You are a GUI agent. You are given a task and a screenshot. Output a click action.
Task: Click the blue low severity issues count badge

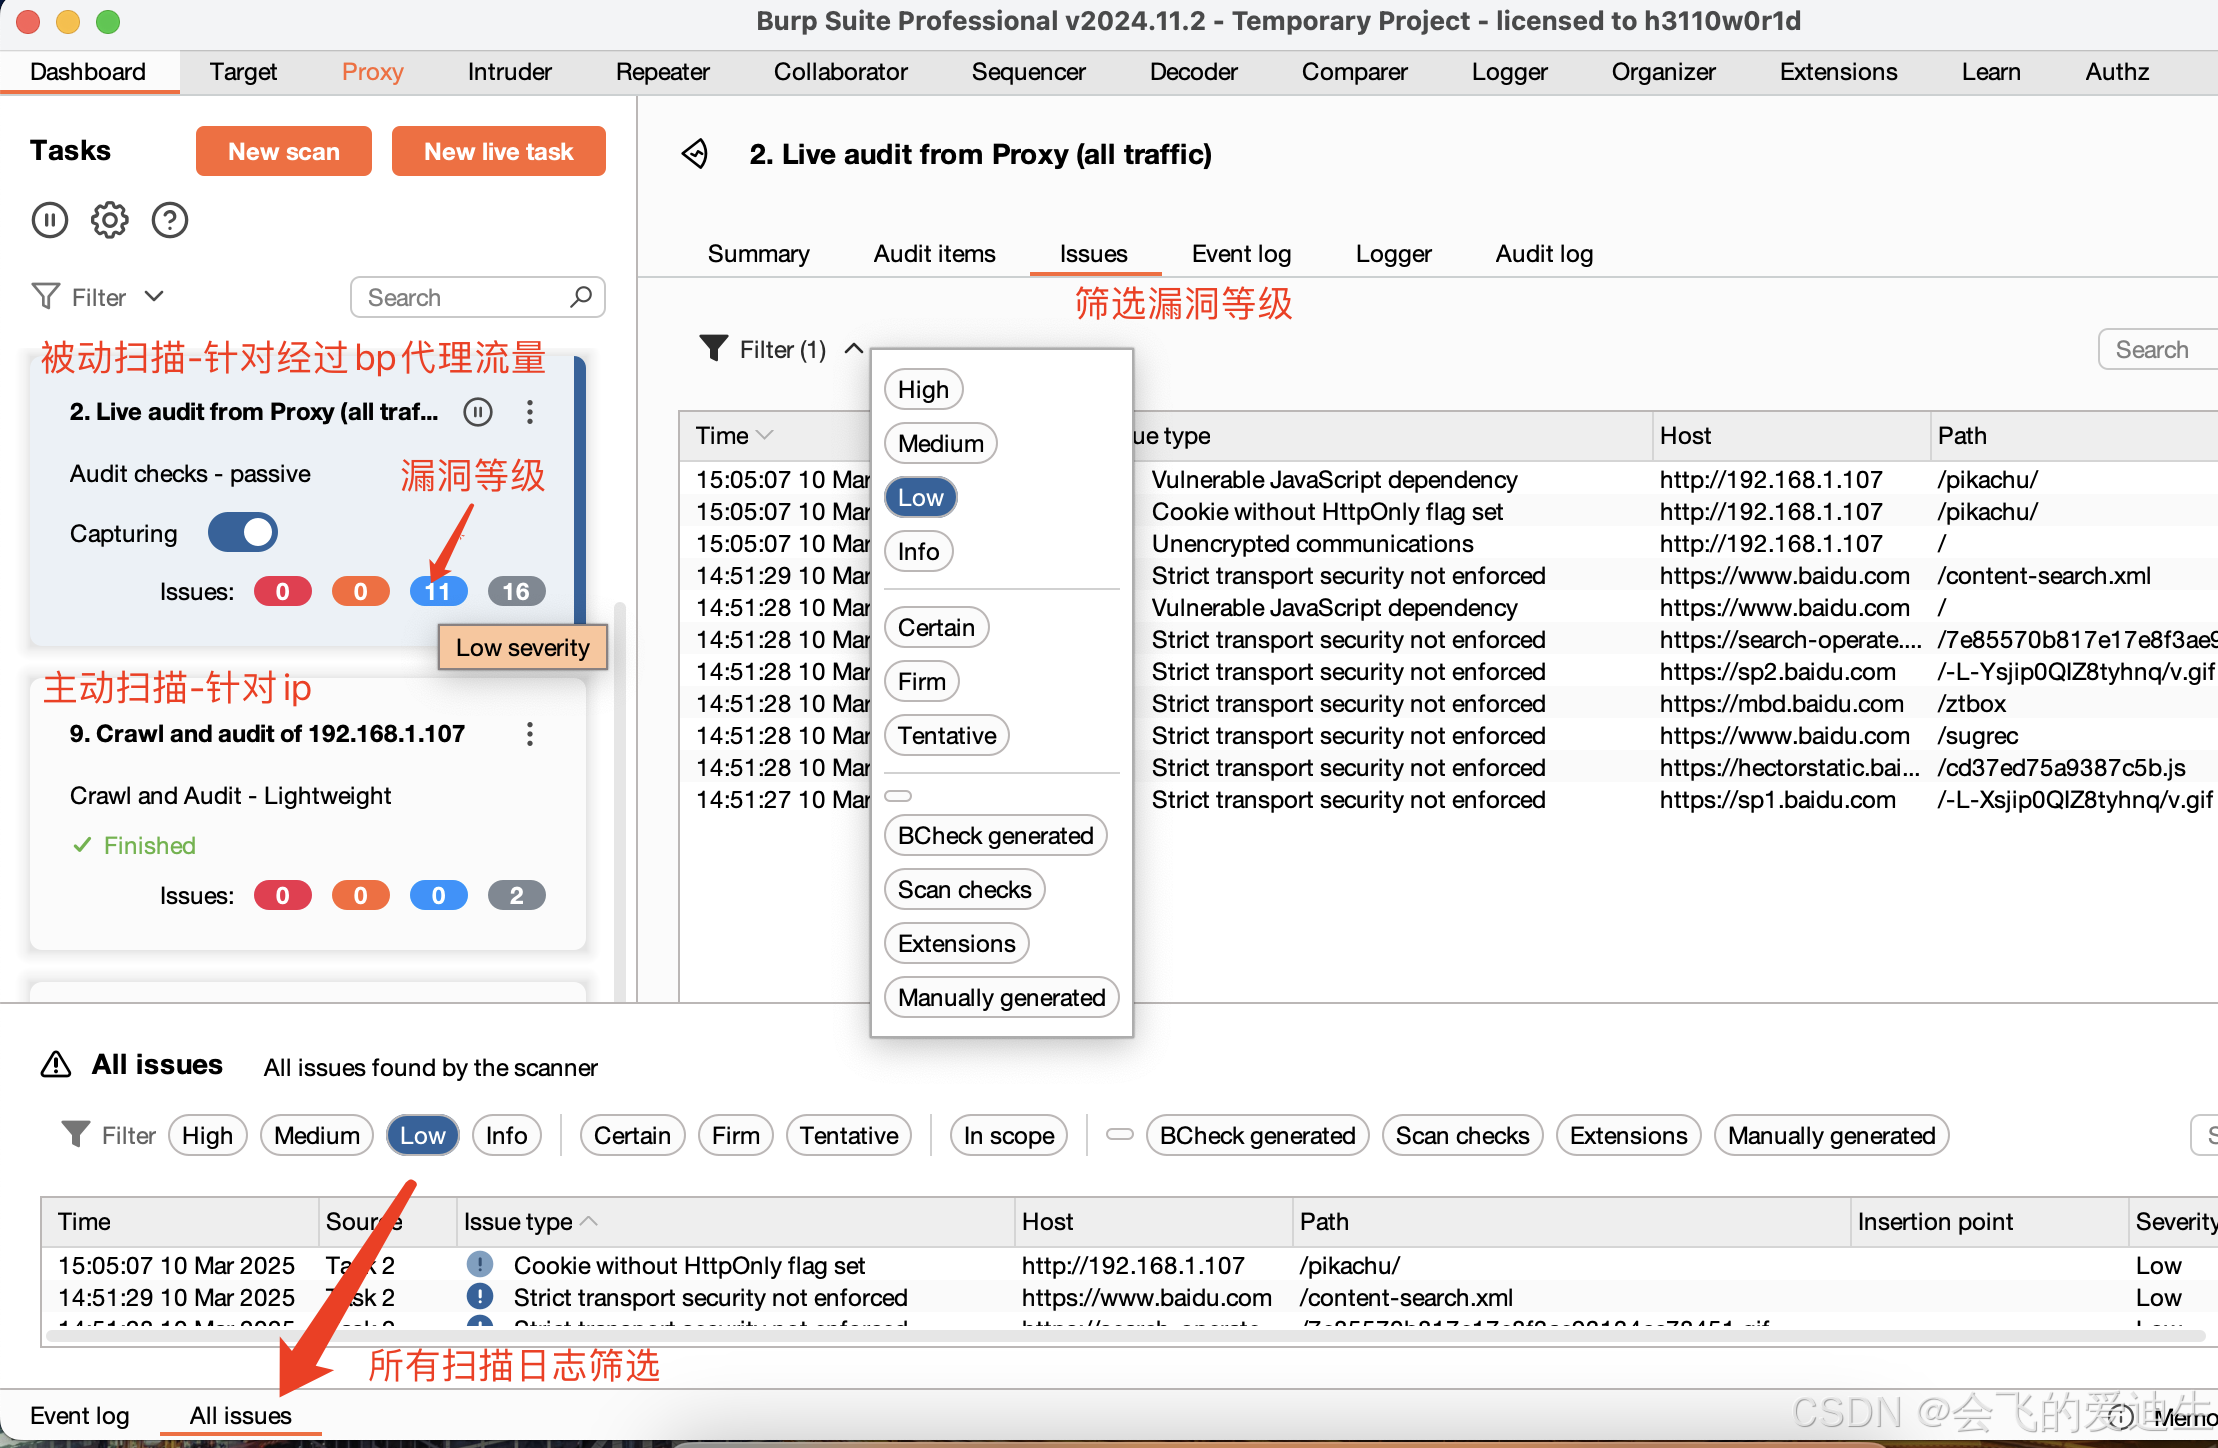tap(438, 591)
